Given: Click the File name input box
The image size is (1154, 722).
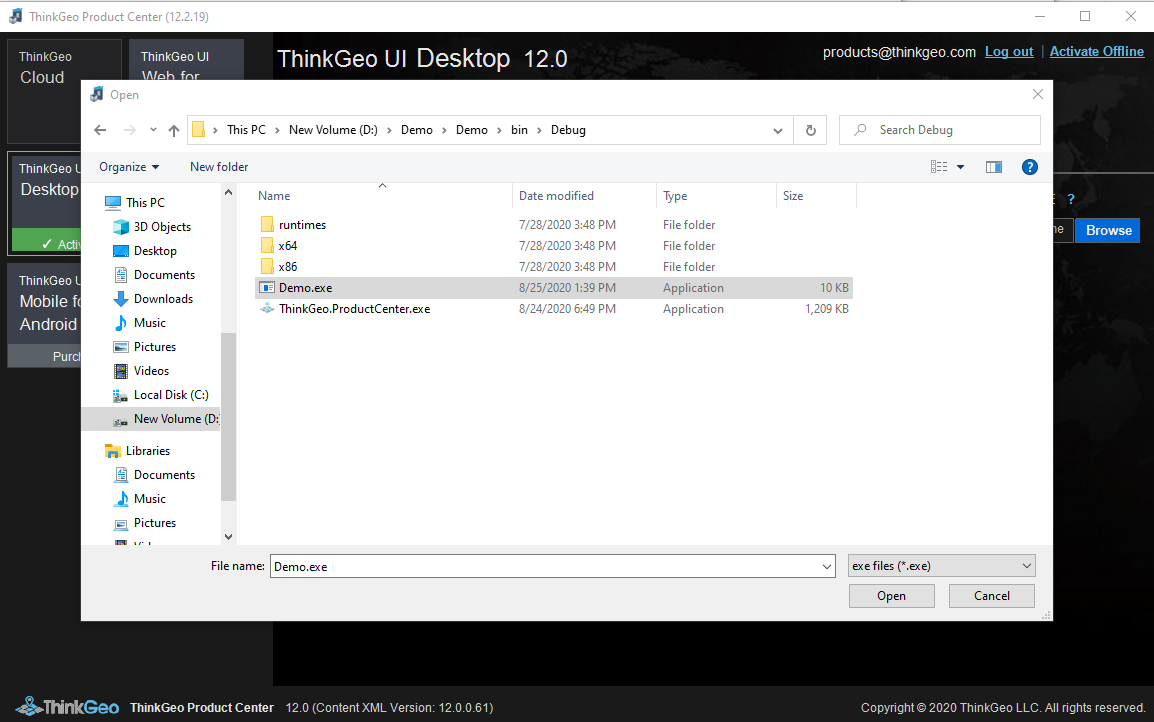Looking at the screenshot, I should pyautogui.click(x=545, y=566).
